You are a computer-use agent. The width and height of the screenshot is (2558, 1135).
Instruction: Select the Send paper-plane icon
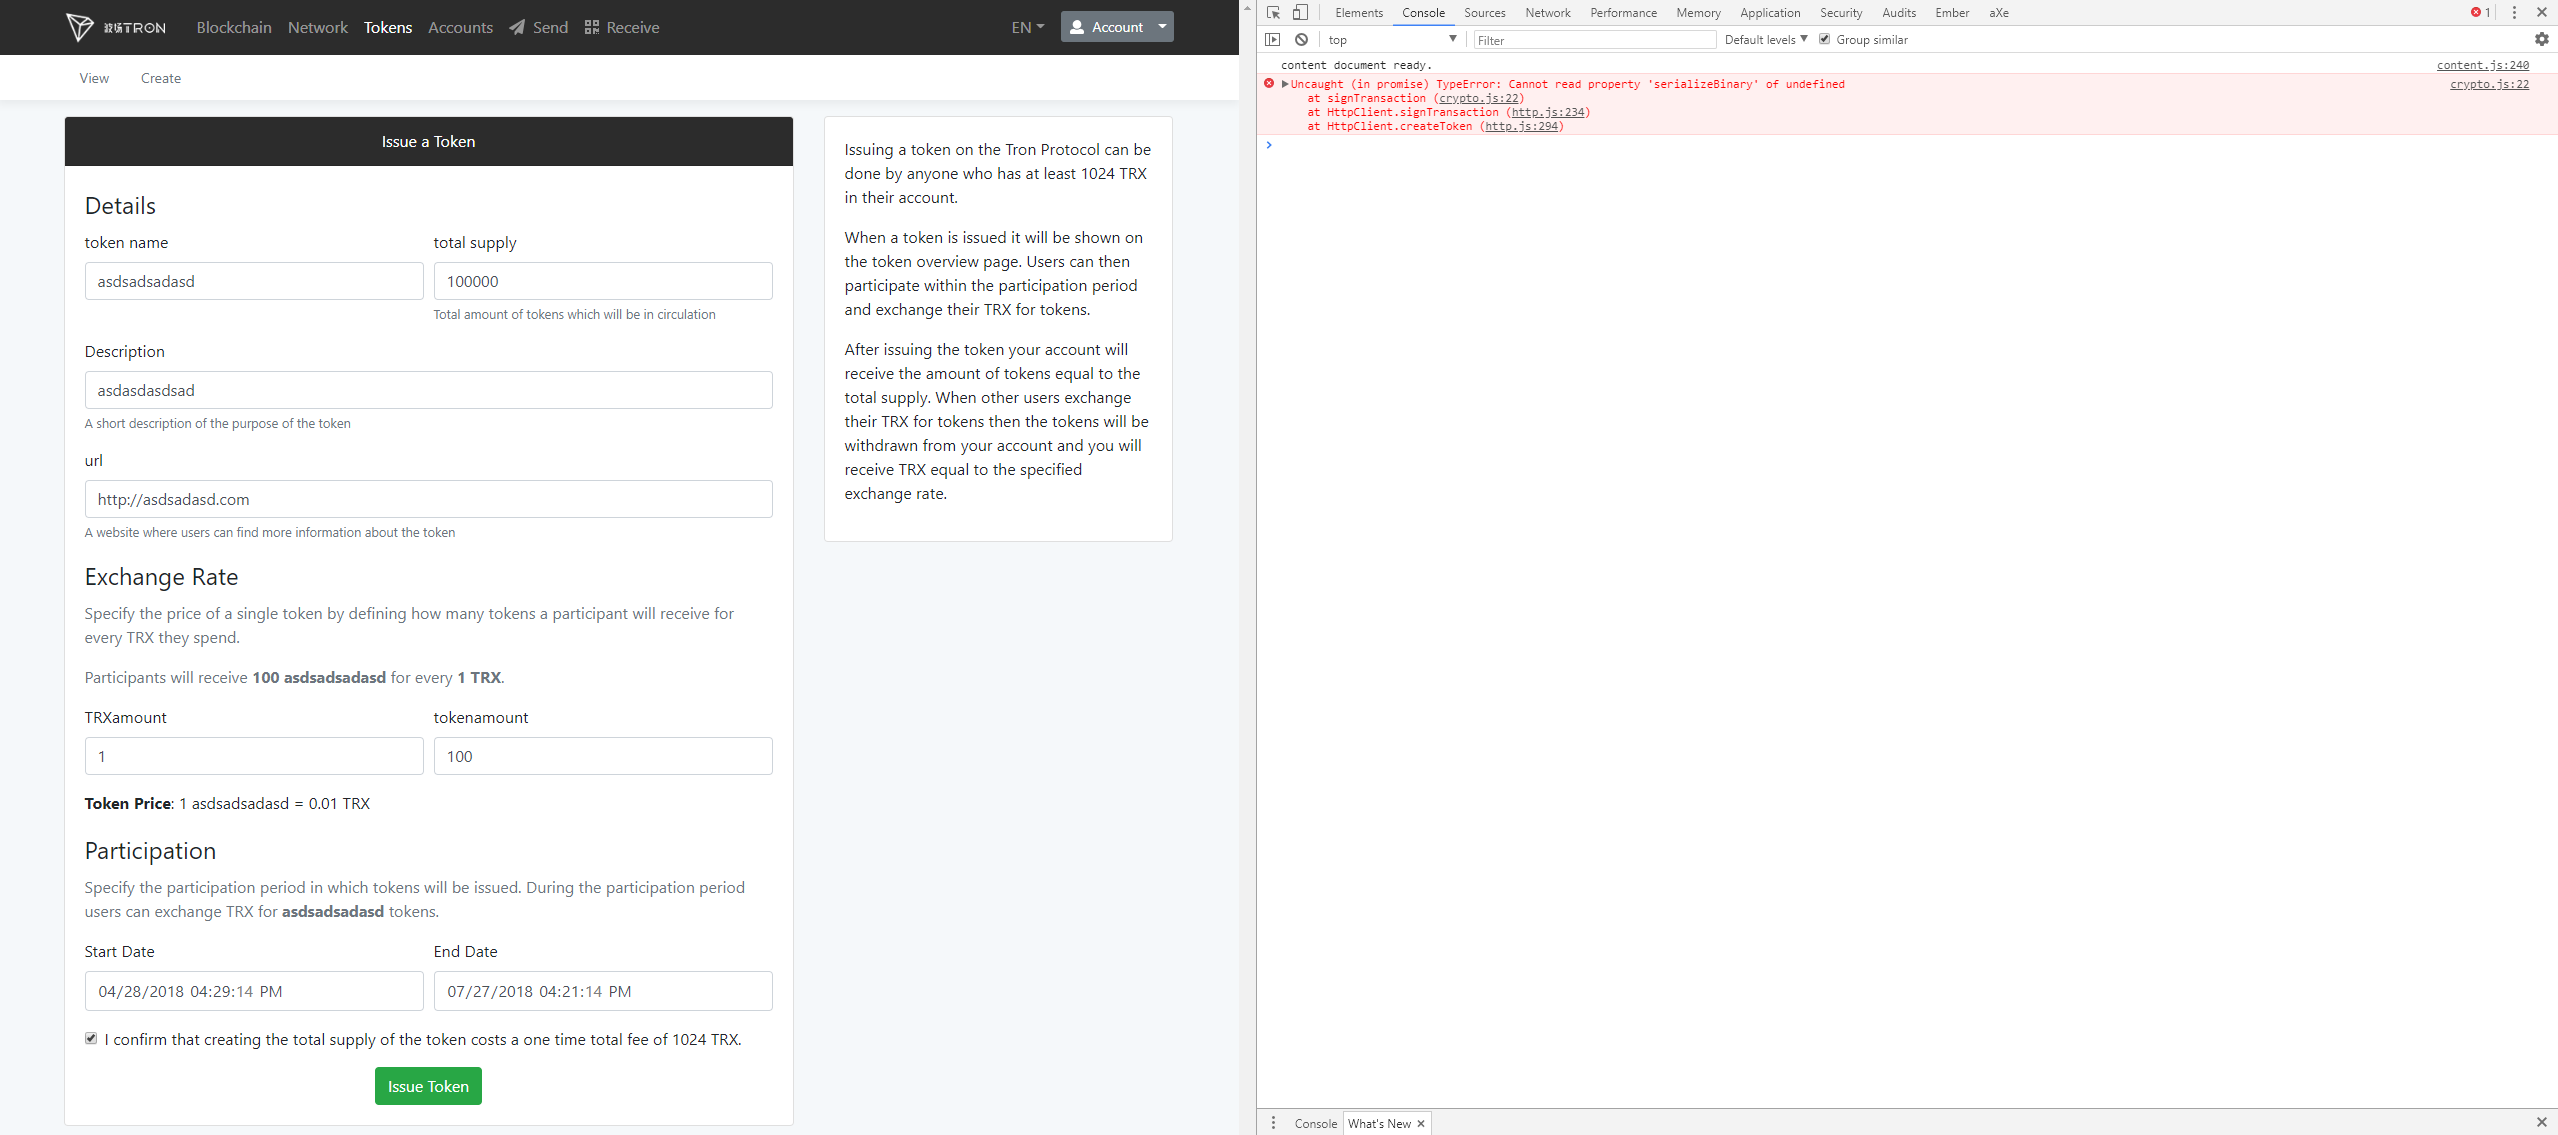point(516,27)
